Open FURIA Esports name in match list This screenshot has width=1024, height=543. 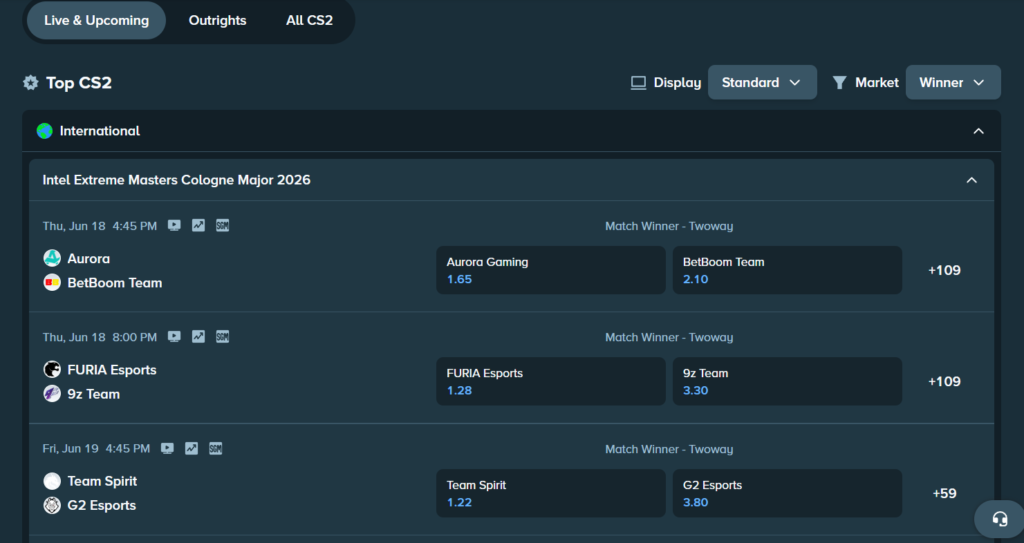[x=112, y=369]
